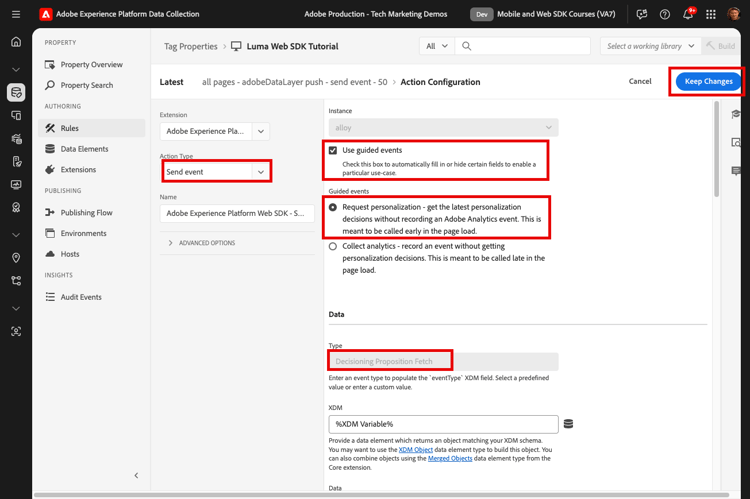Click the action Name input field
The height and width of the screenshot is (499, 750).
point(237,213)
